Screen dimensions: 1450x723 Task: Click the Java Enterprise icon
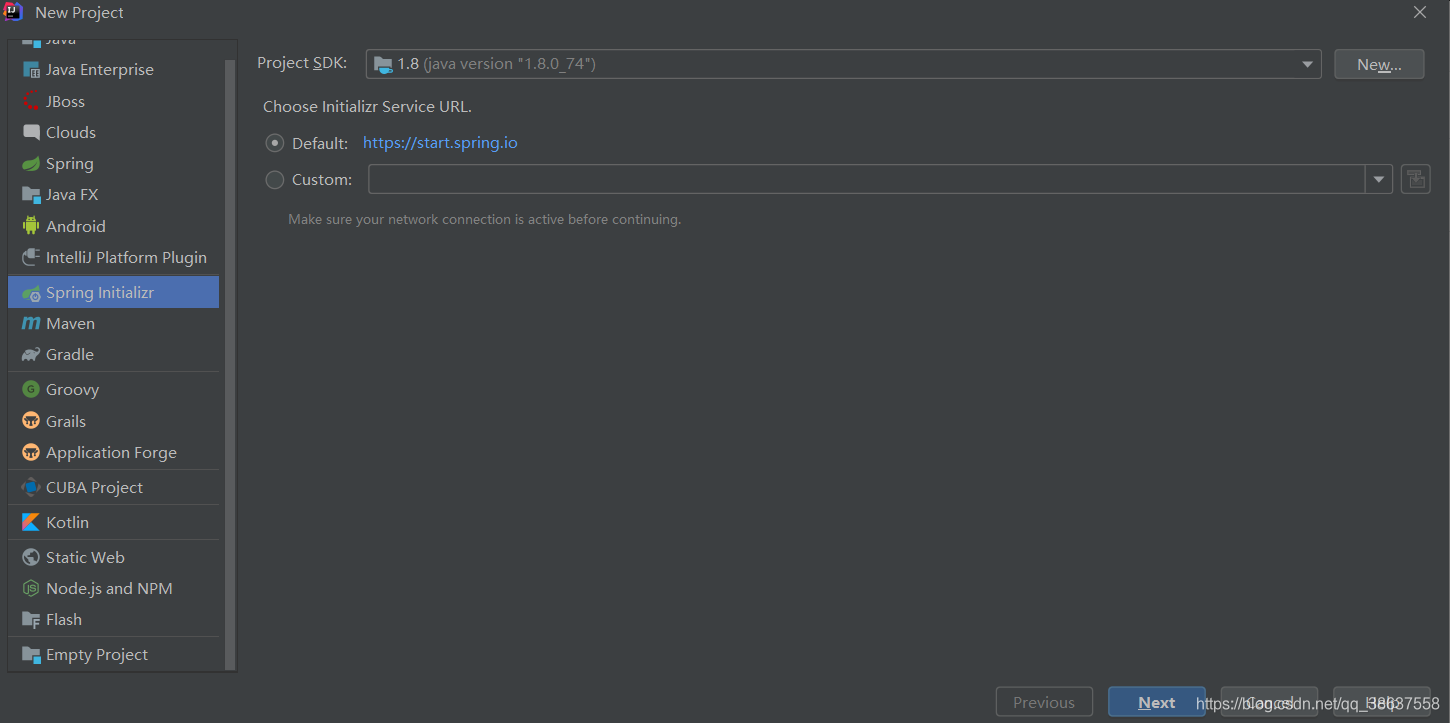(x=31, y=70)
